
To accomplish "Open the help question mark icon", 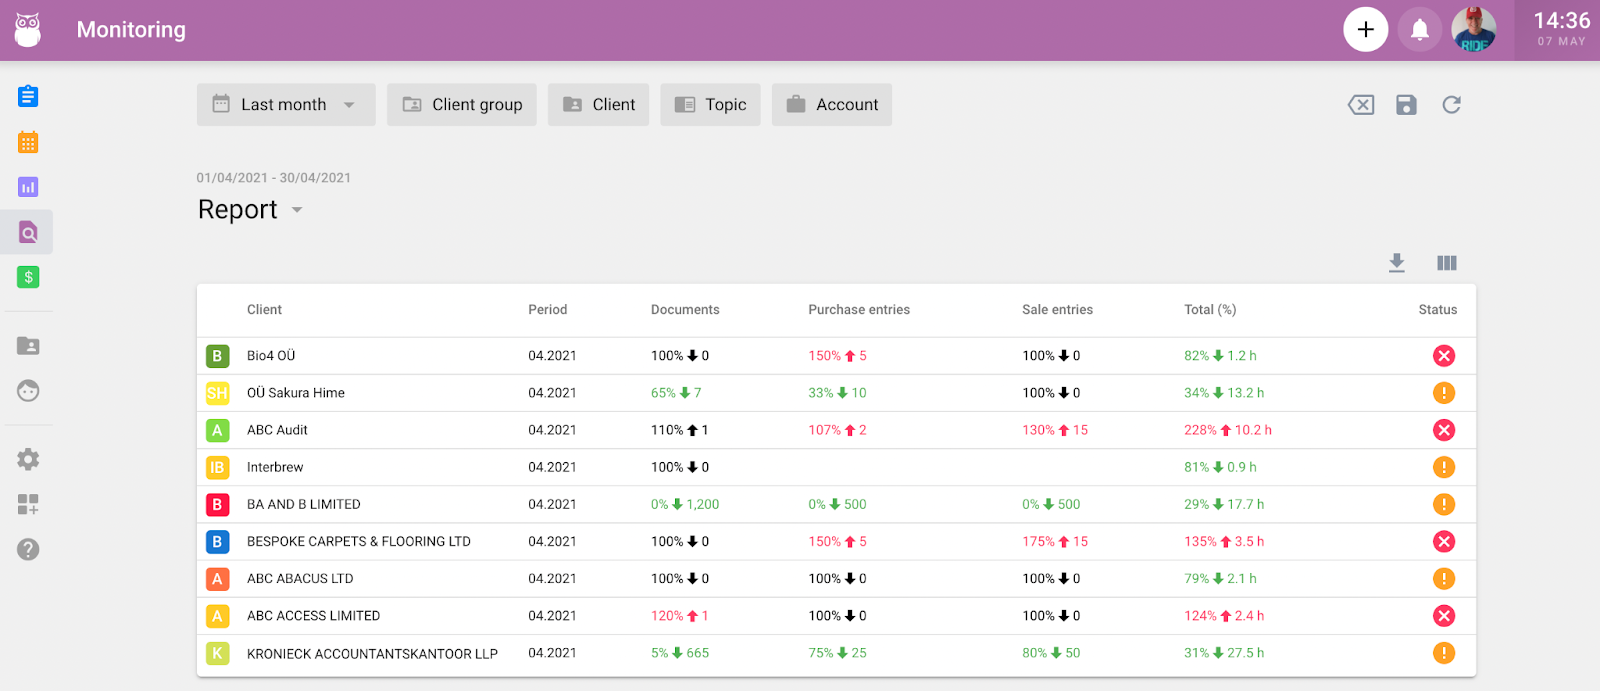I will coord(28,549).
